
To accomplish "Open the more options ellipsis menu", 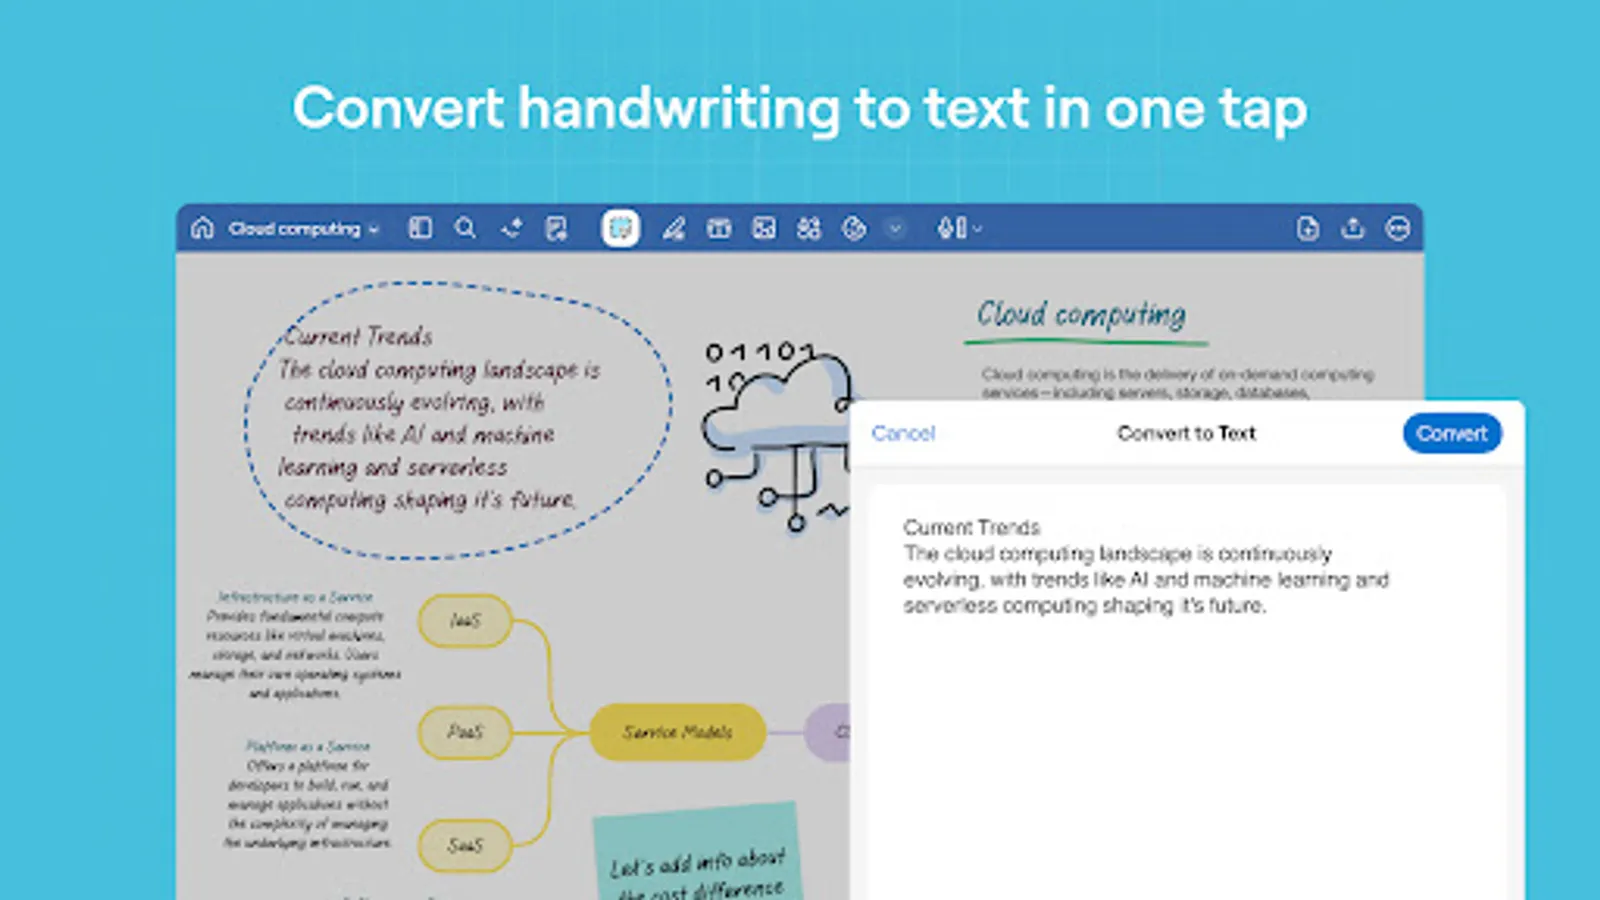I will pyautogui.click(x=1398, y=228).
